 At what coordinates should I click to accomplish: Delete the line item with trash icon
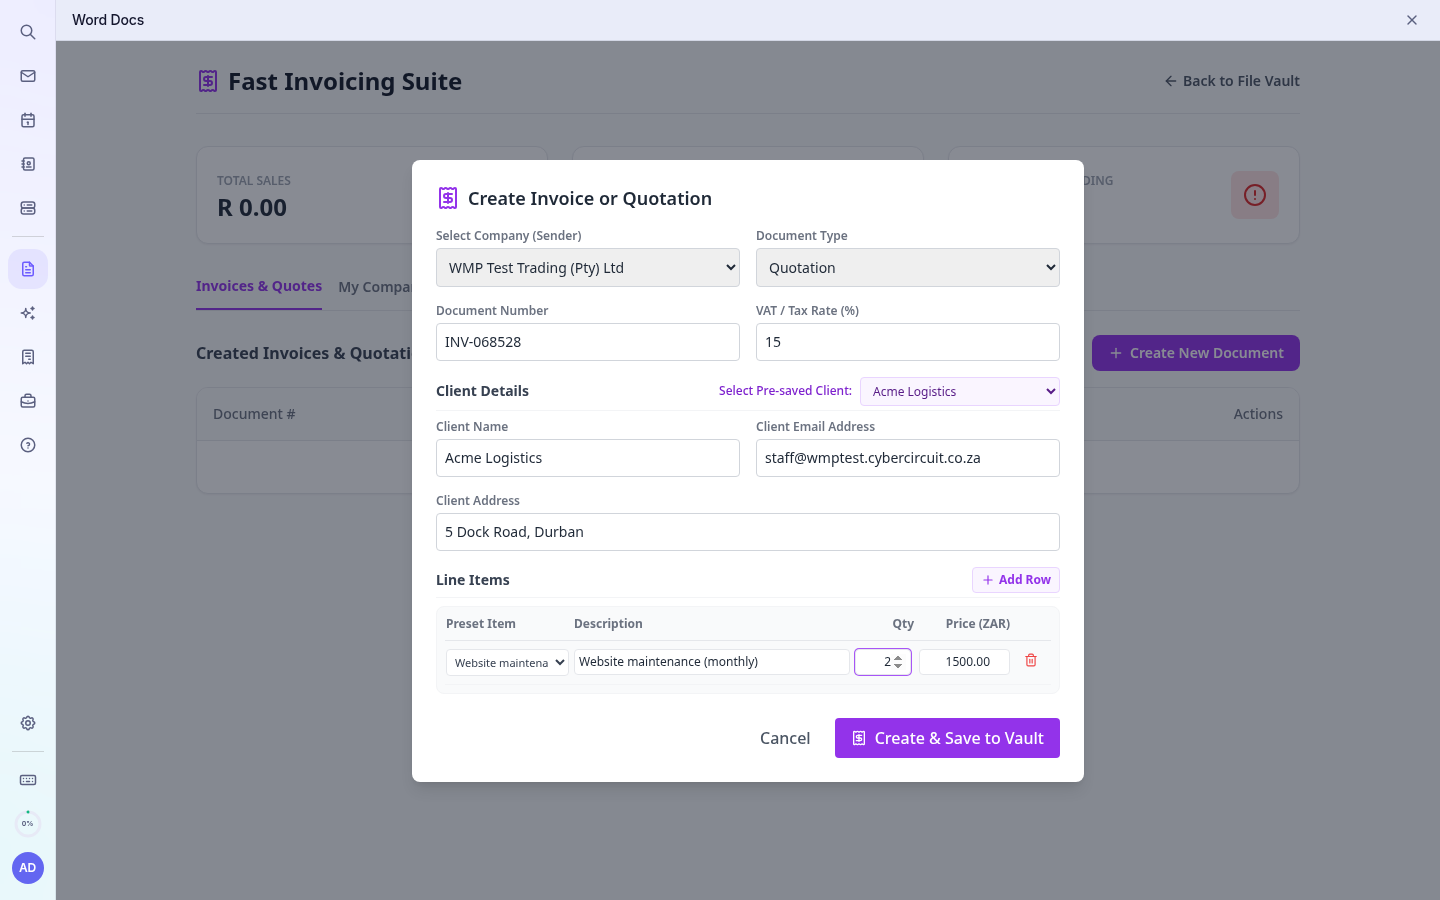pos(1031,661)
